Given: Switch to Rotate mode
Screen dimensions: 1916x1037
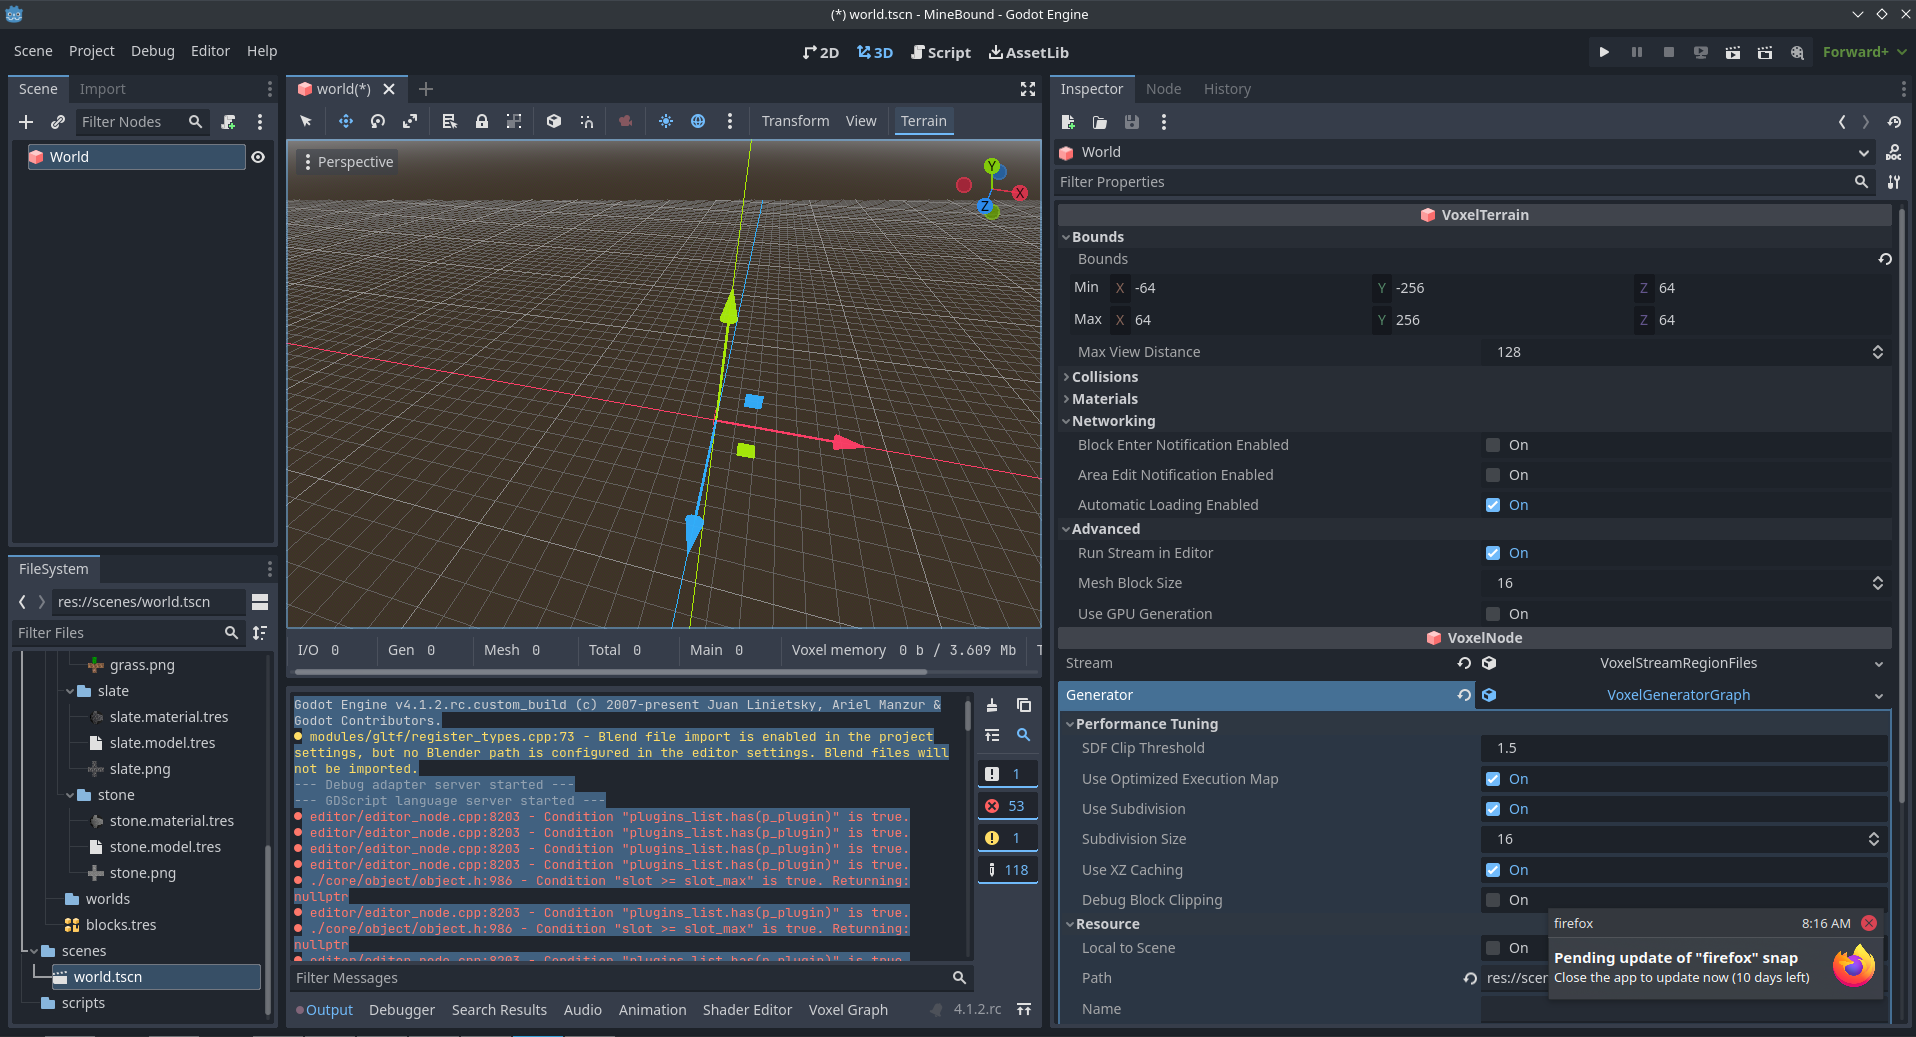Looking at the screenshot, I should pos(377,121).
